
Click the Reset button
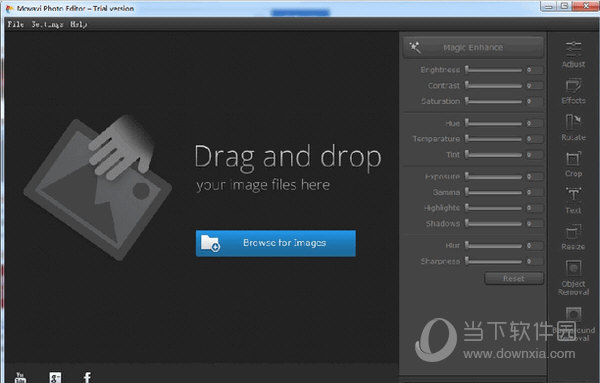514,279
